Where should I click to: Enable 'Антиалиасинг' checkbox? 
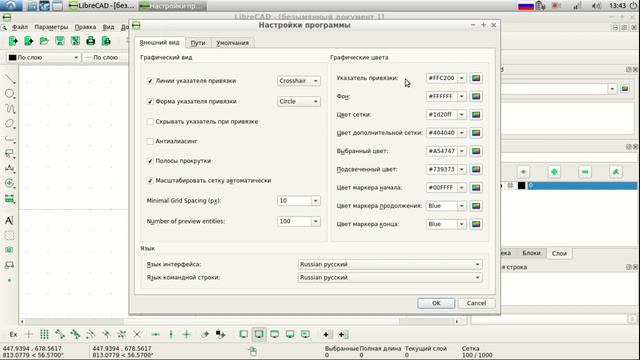coord(150,141)
